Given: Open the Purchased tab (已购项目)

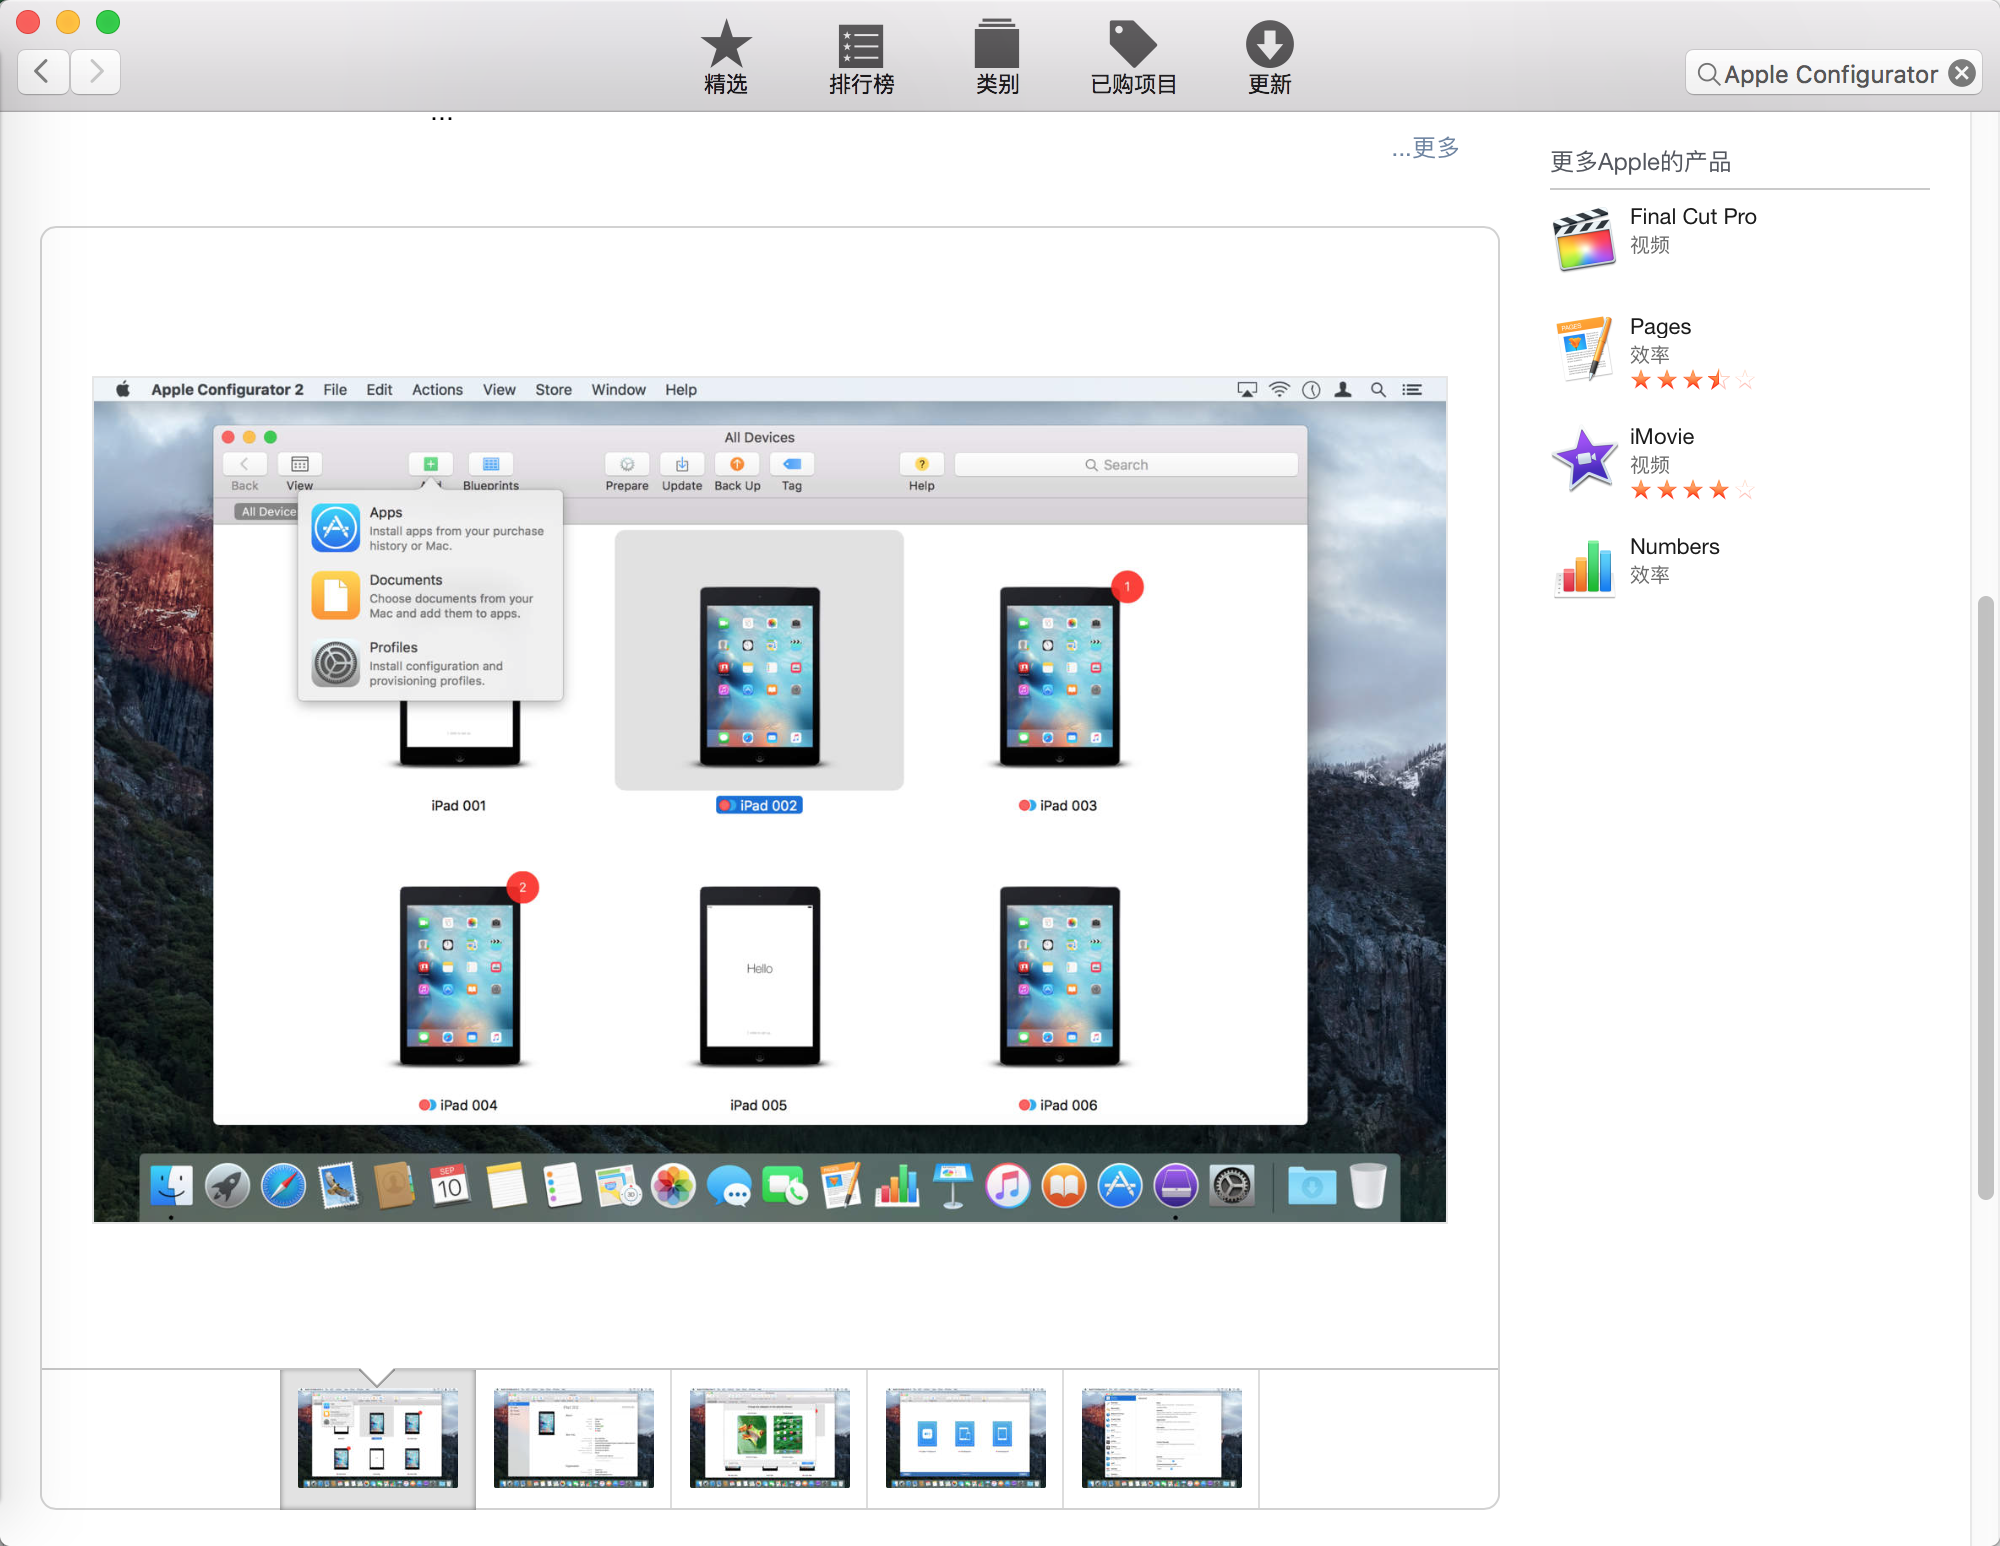Looking at the screenshot, I should (x=1133, y=58).
